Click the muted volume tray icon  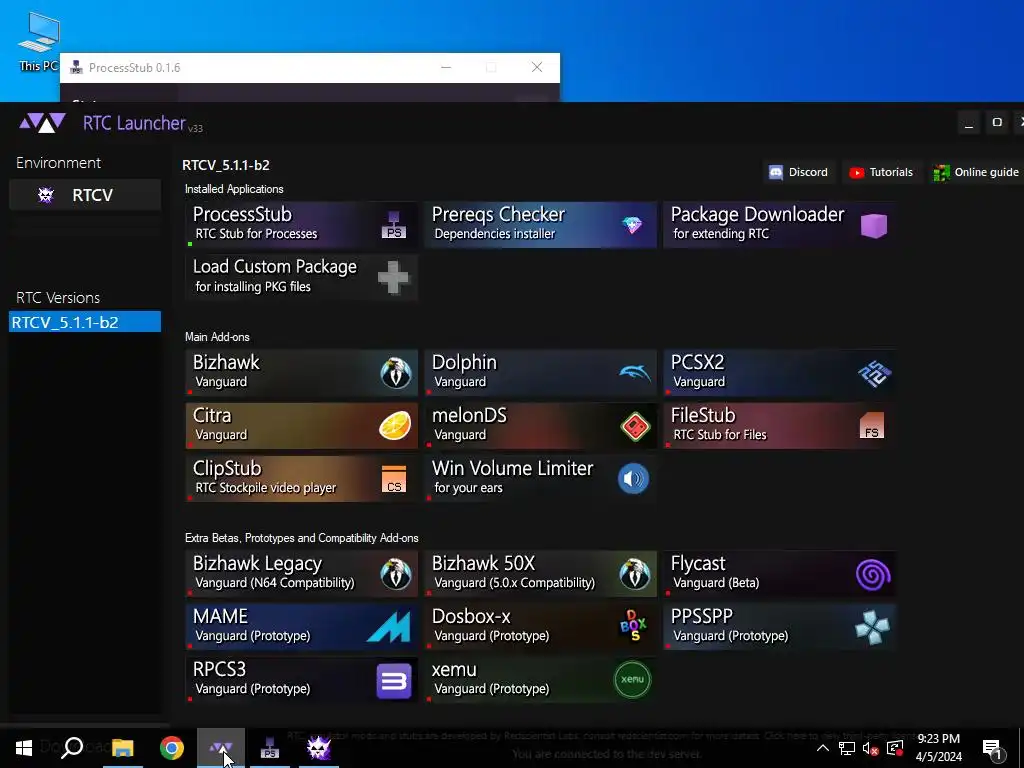[x=870, y=748]
